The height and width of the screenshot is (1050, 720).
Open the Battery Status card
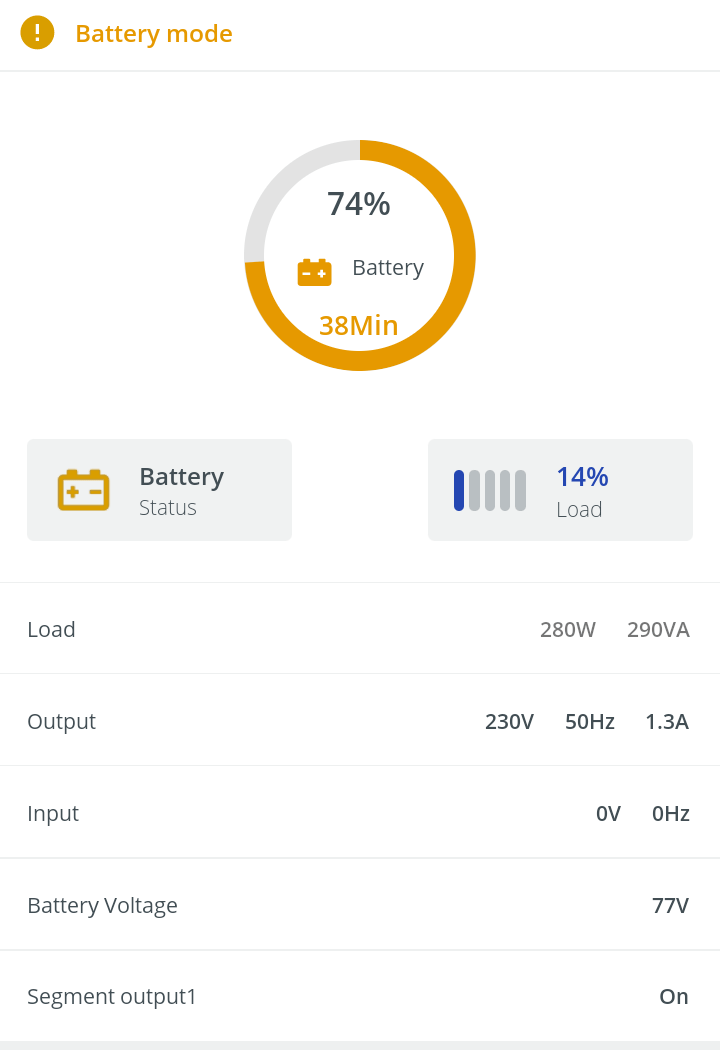click(159, 490)
